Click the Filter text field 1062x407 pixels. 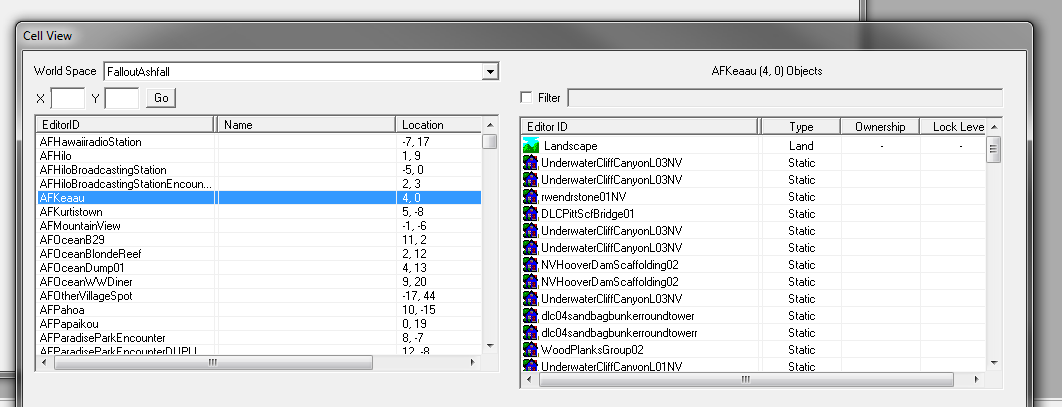point(784,98)
